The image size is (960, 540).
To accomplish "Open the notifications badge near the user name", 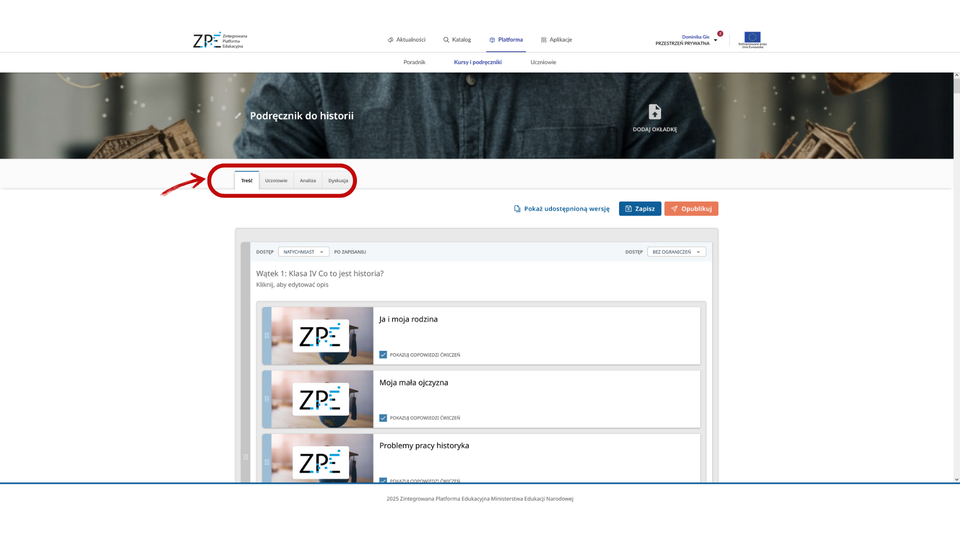I will tap(720, 34).
